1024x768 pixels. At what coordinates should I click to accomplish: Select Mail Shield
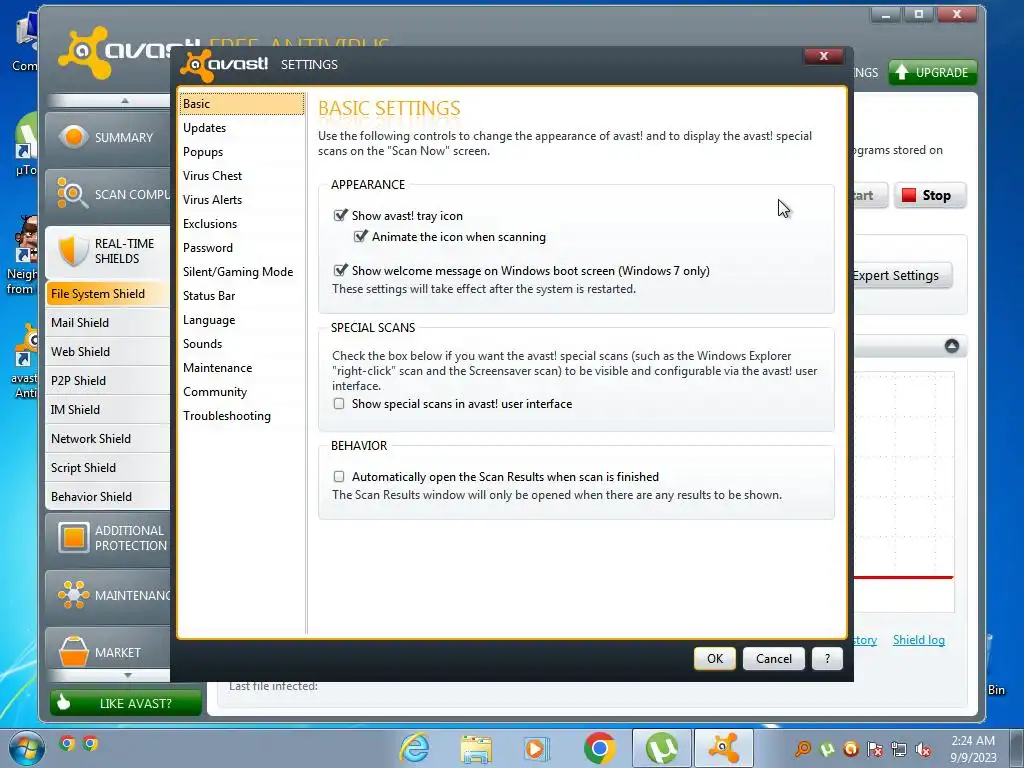coord(108,323)
